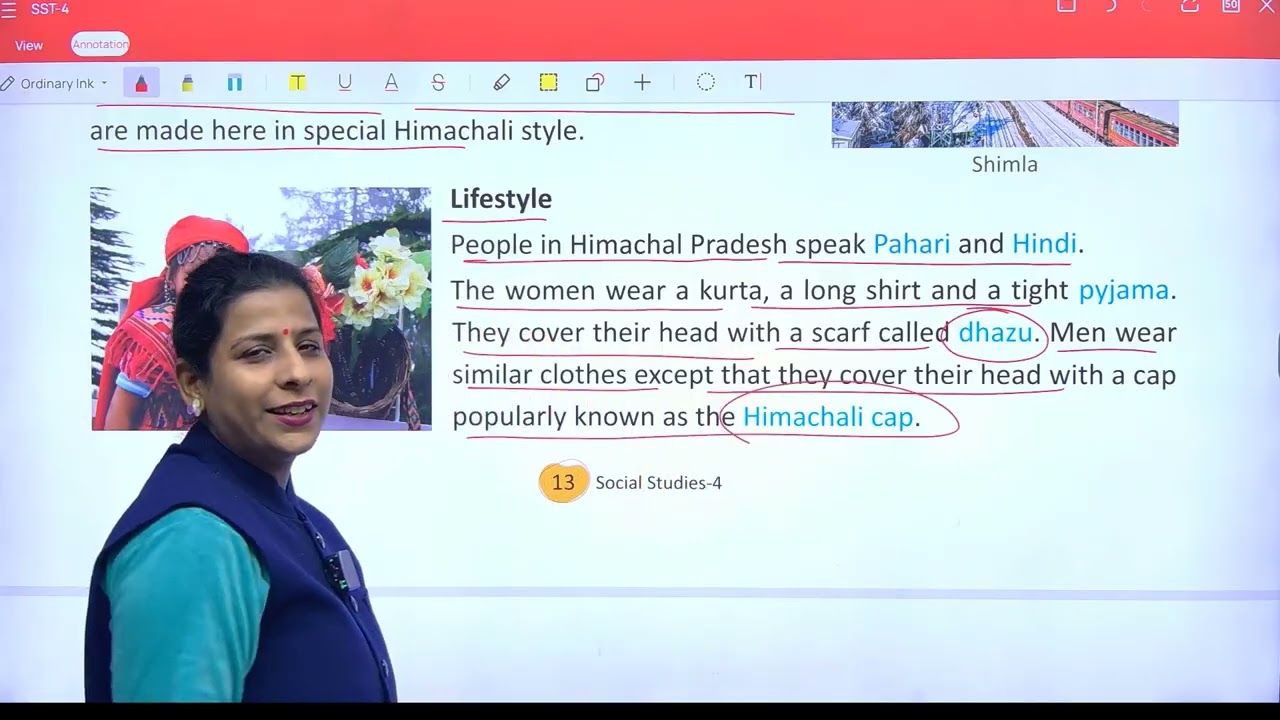Select the lasso selection tool
This screenshot has height=720, width=1280.
(x=706, y=83)
